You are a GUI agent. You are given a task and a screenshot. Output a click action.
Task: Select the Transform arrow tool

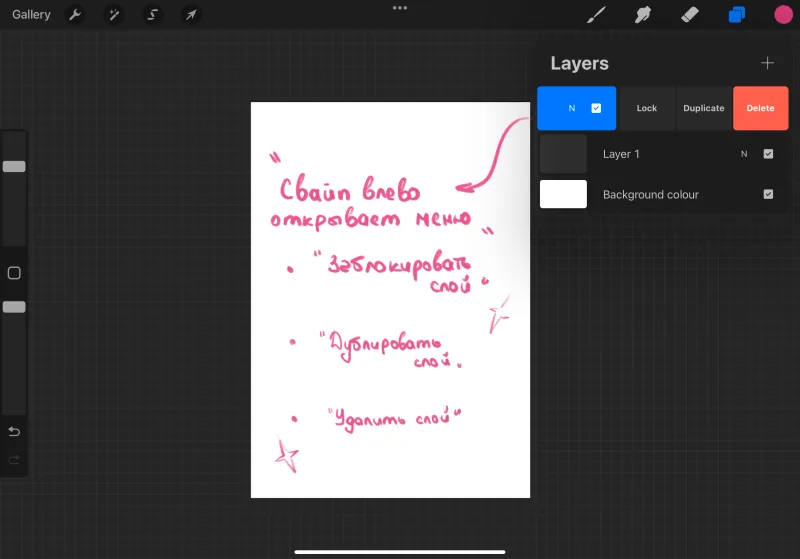click(x=191, y=14)
